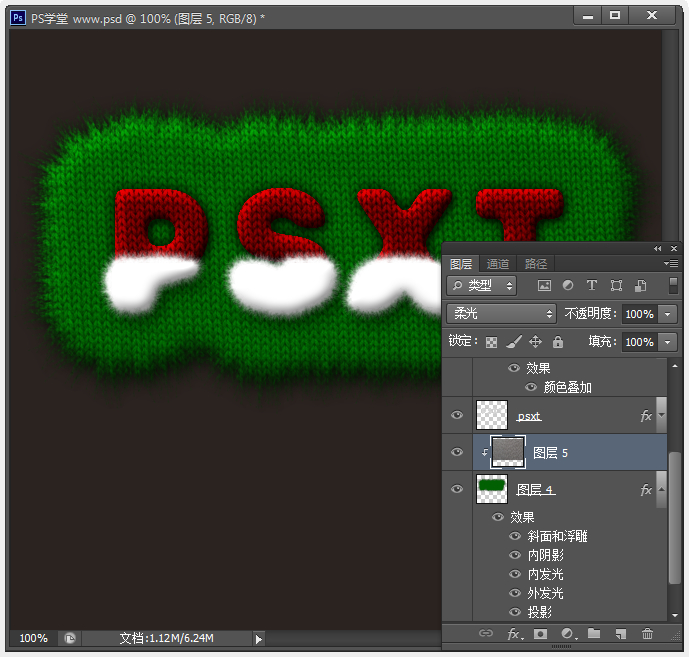689x657 pixels.
Task: Filter layers by shape layer icon
Action: pyautogui.click(x=616, y=286)
